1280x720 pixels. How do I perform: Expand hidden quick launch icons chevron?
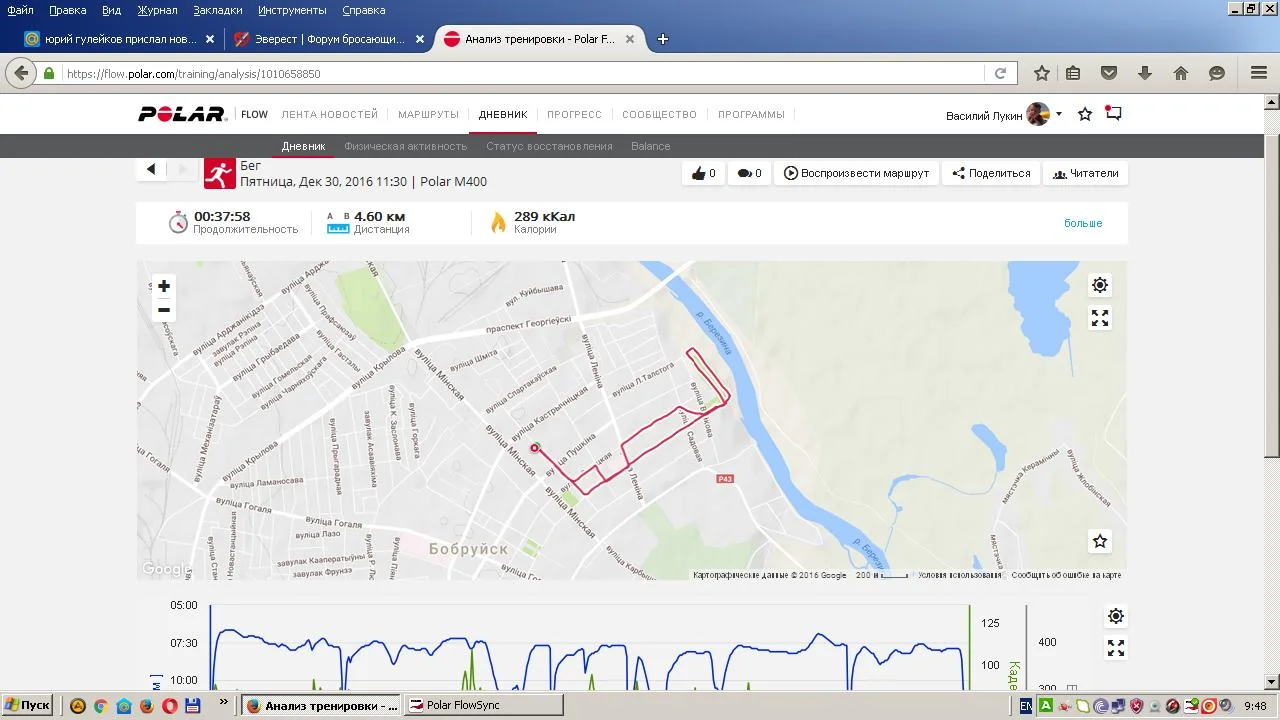[x=223, y=704]
